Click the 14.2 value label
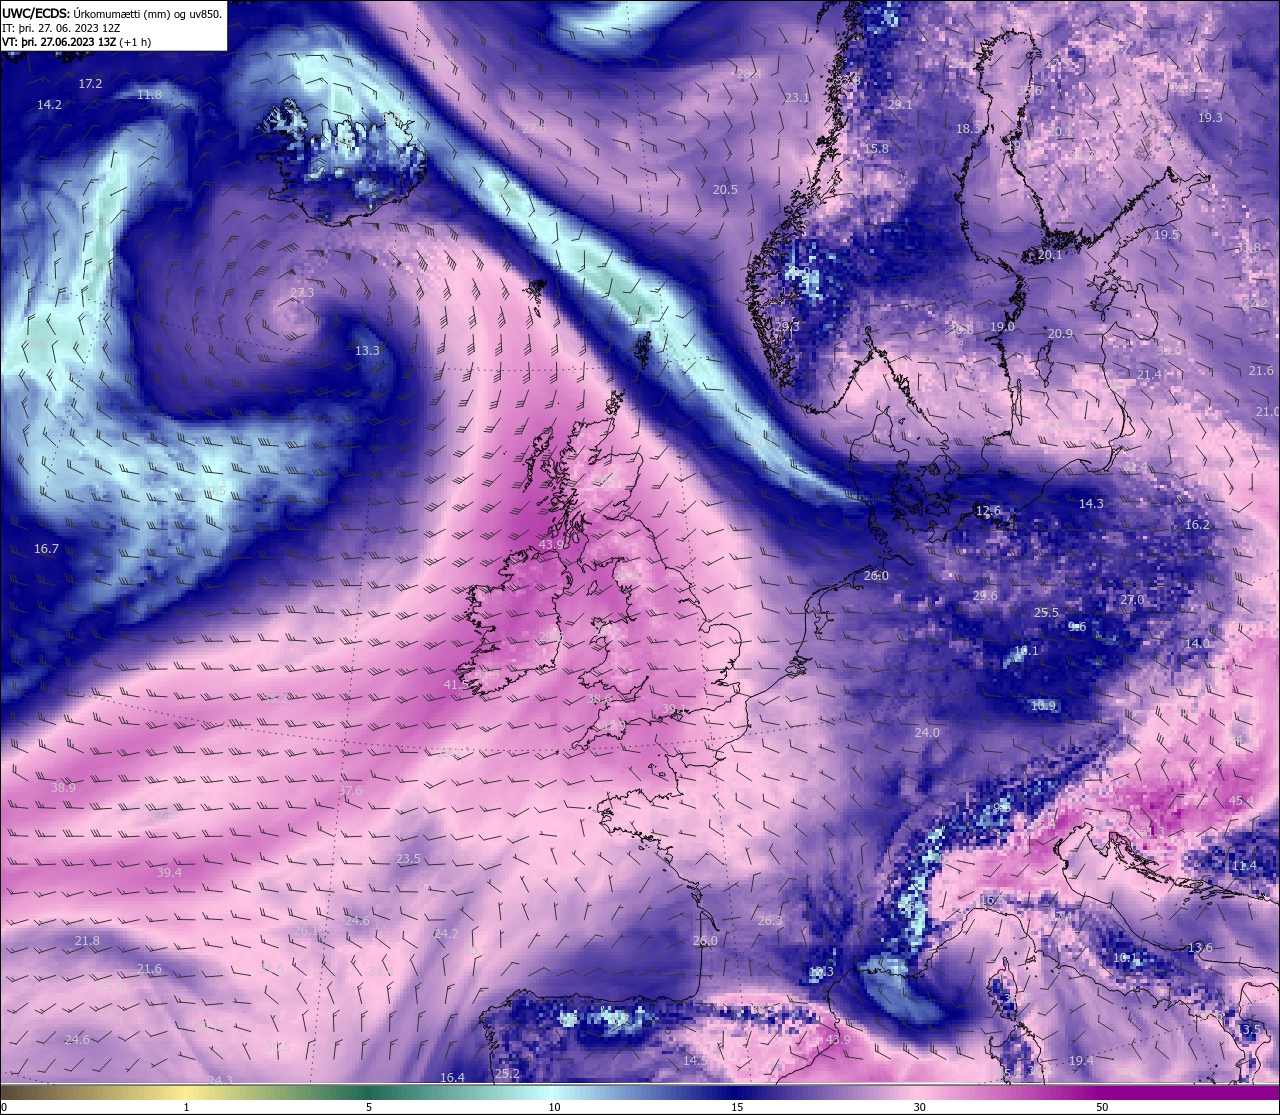This screenshot has width=1280, height=1115. (x=49, y=105)
